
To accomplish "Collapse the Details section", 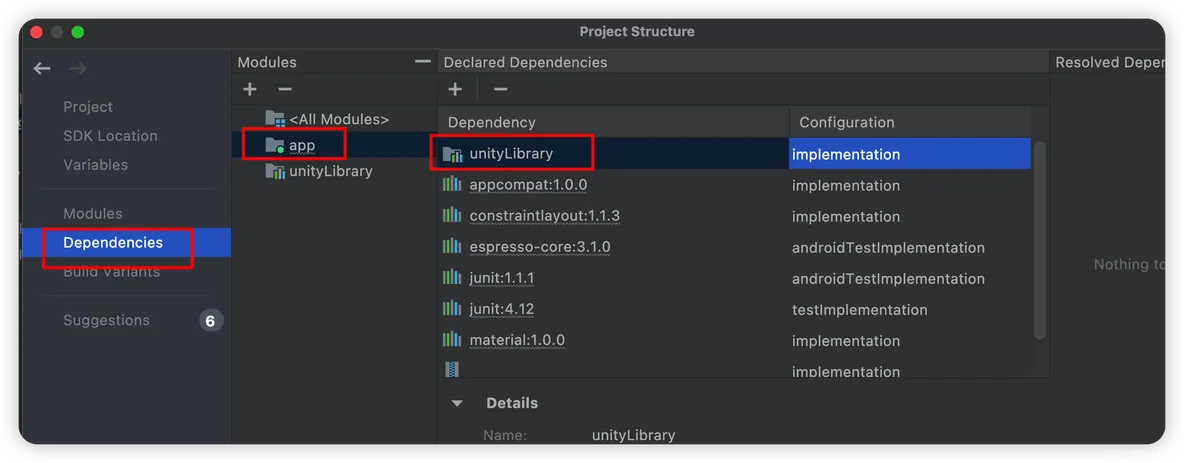I will (457, 403).
